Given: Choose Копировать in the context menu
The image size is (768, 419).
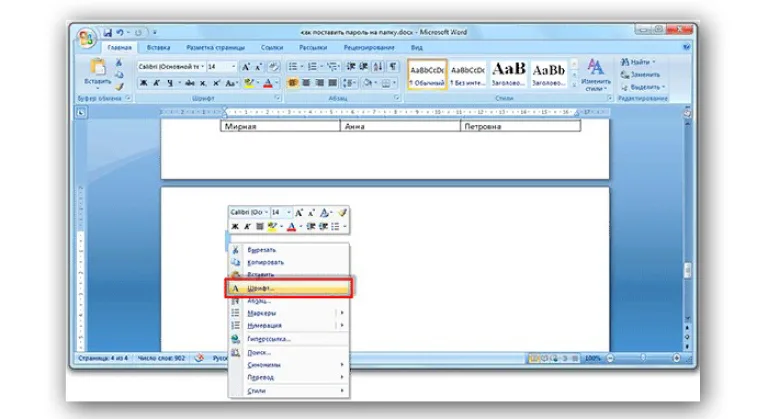Looking at the screenshot, I should [x=288, y=262].
